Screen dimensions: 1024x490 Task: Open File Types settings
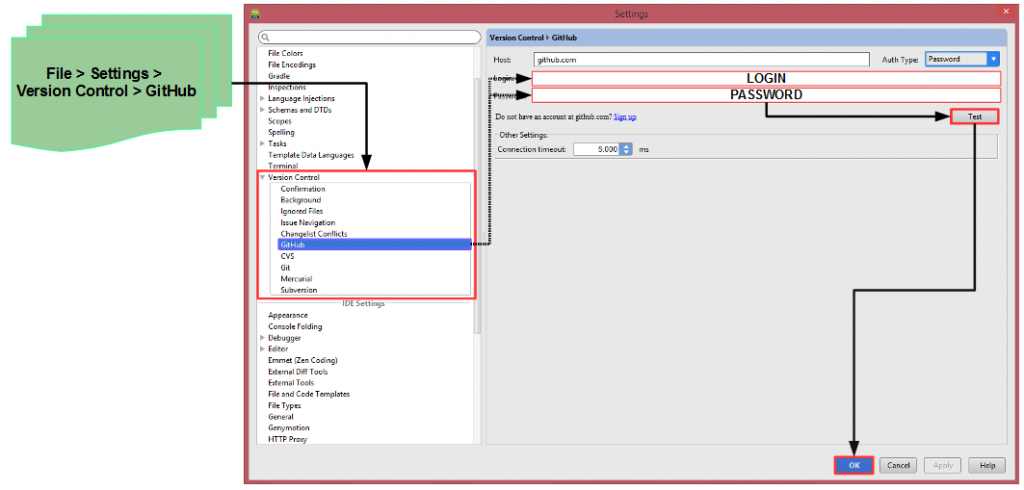click(x=285, y=405)
